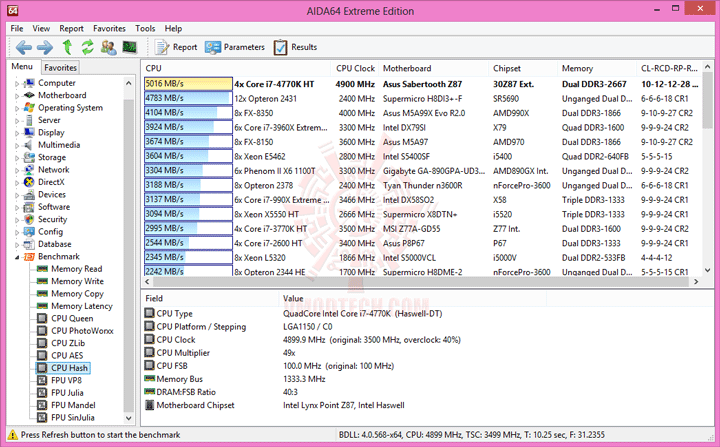This screenshot has width=720, height=447.
Task: Sort by CPU Clock column header
Action: (x=354, y=68)
